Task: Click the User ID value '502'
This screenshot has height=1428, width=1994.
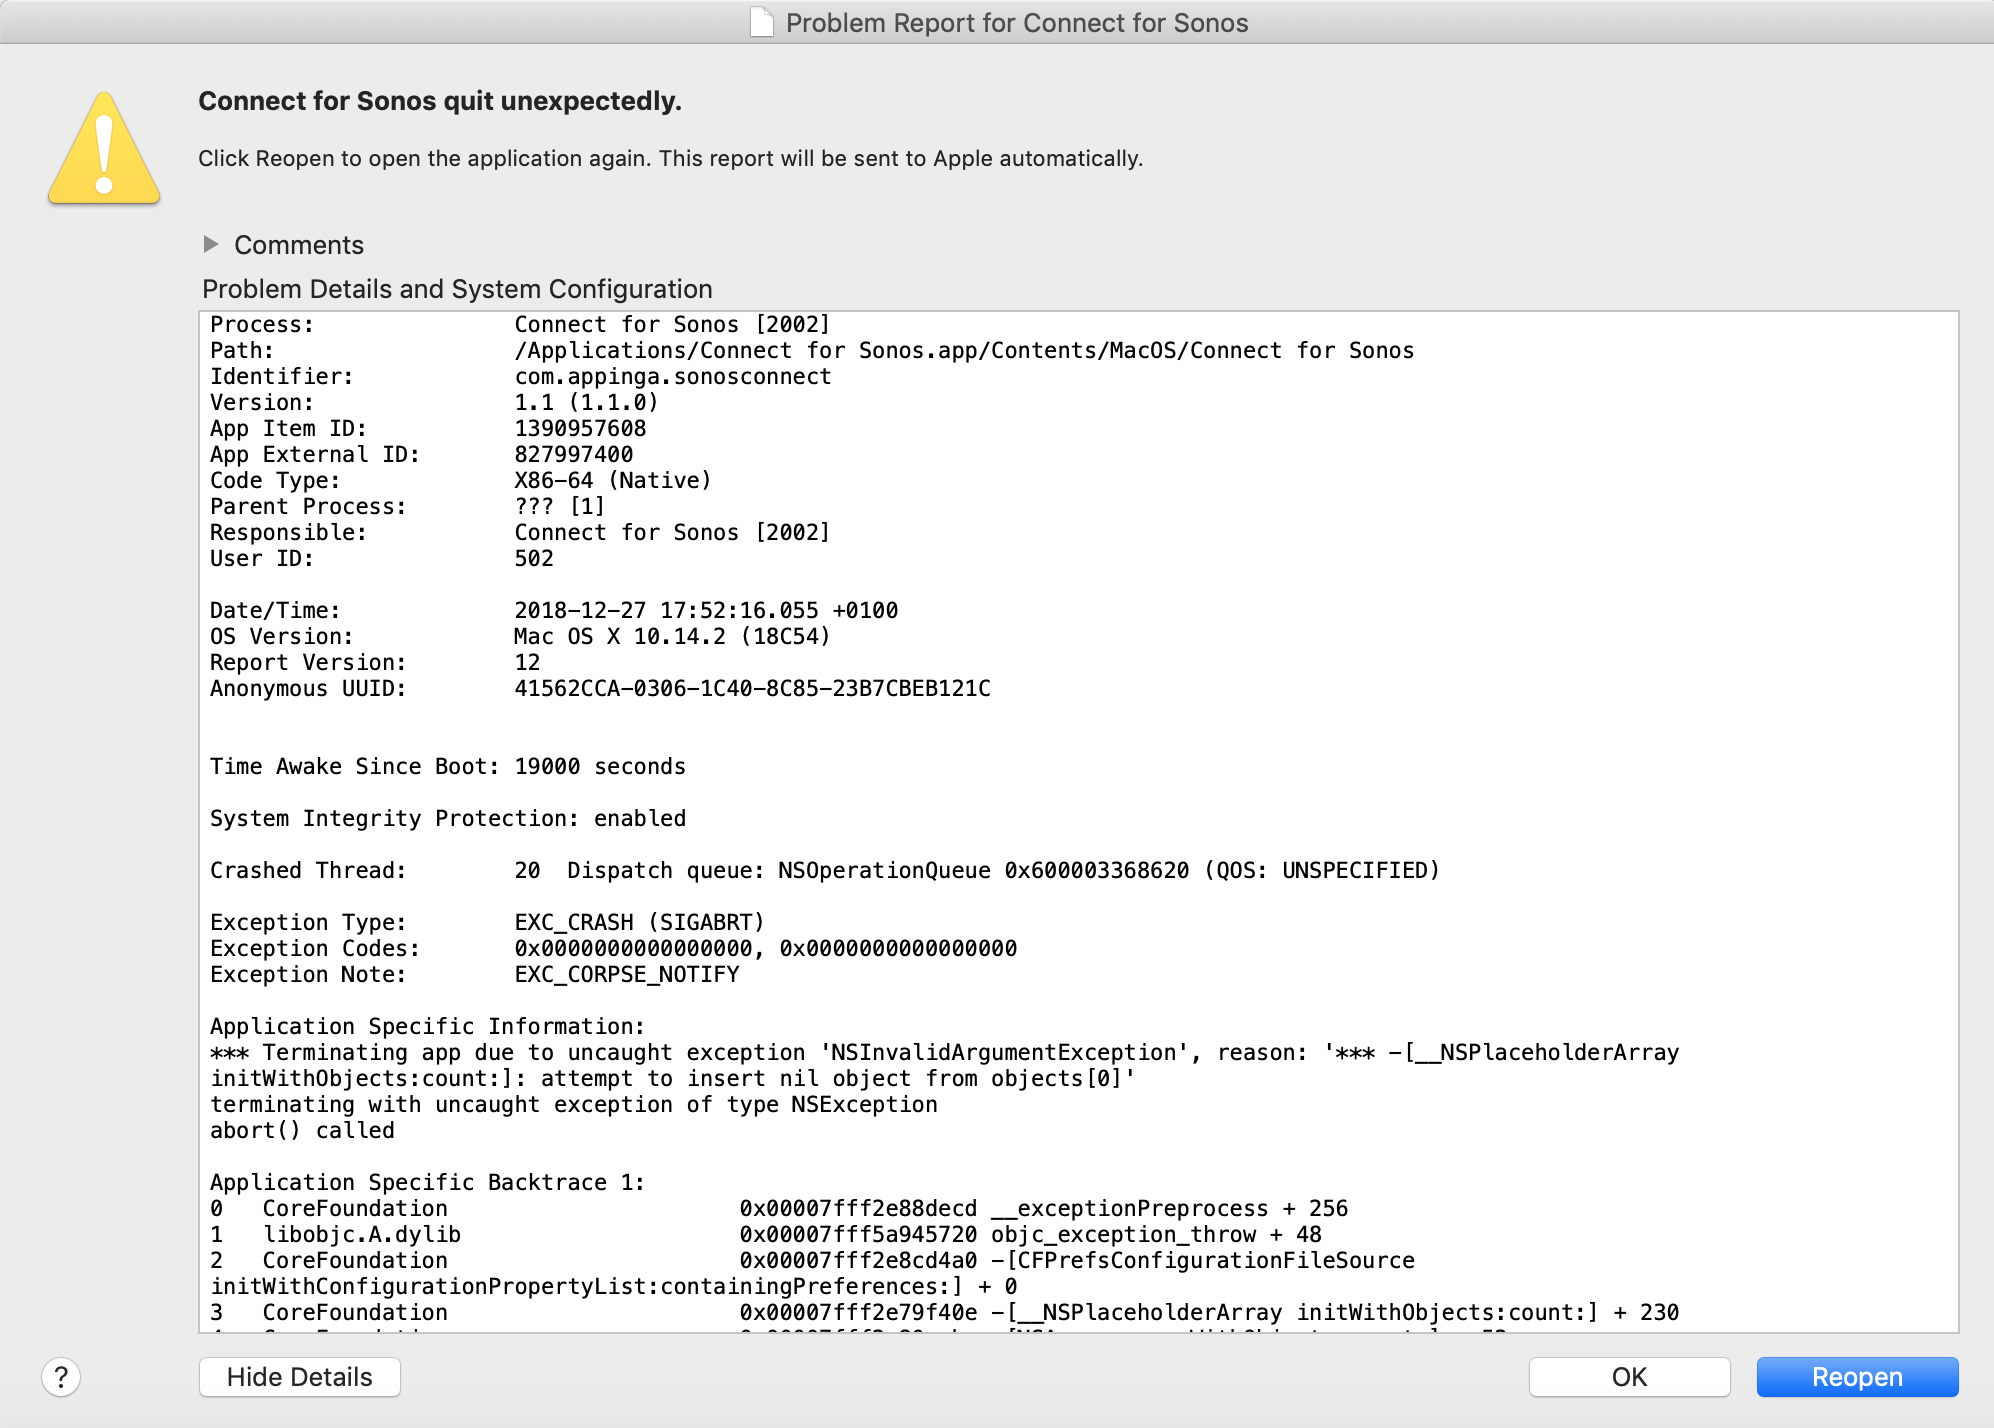Action: (x=534, y=558)
